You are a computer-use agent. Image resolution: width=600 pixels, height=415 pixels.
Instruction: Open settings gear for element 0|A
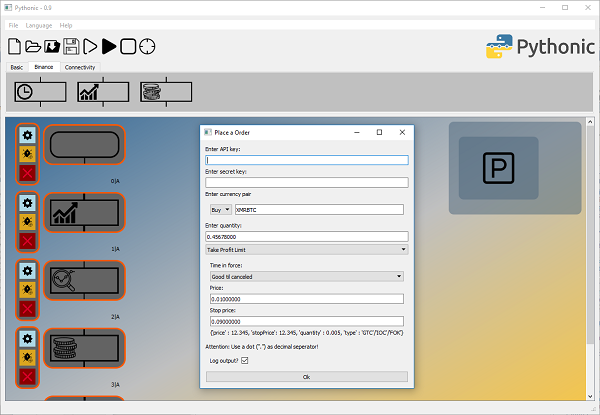tap(28, 135)
